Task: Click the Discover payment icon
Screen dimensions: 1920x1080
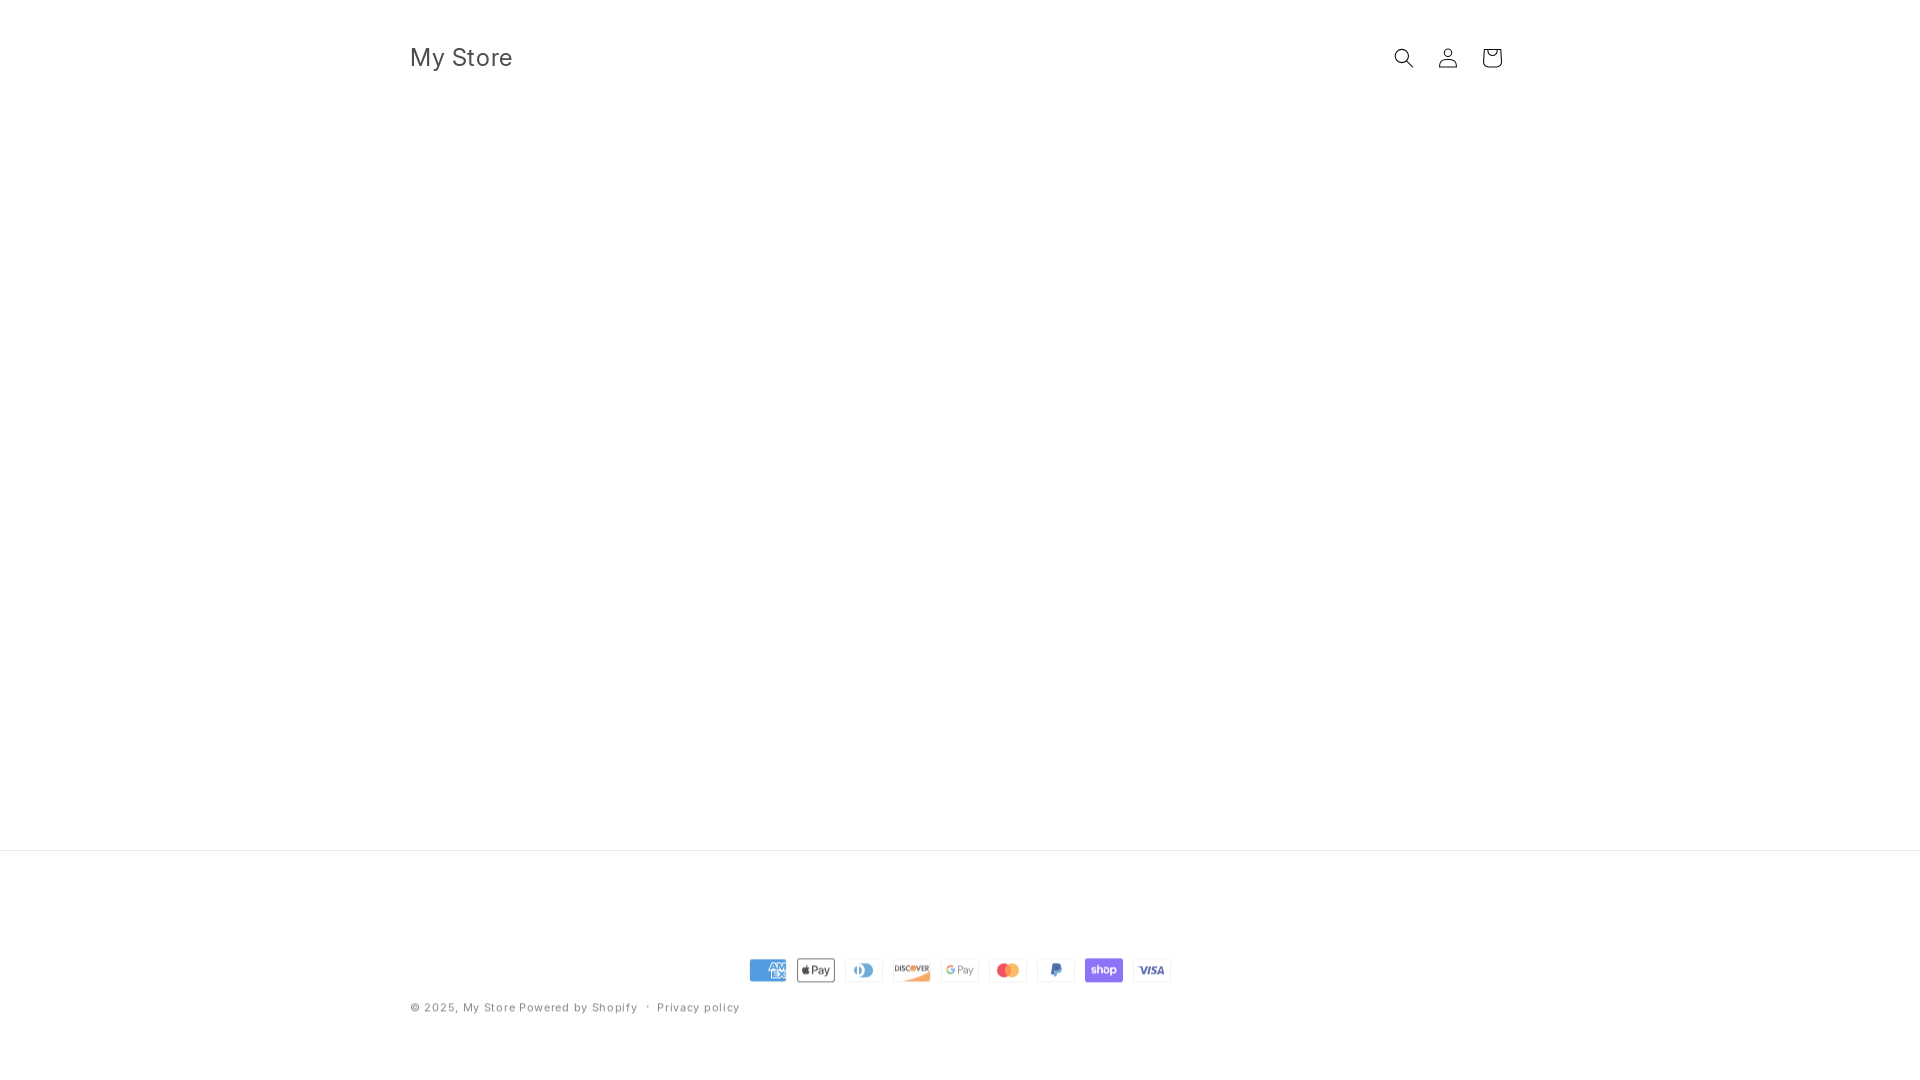Action: pos(912,970)
